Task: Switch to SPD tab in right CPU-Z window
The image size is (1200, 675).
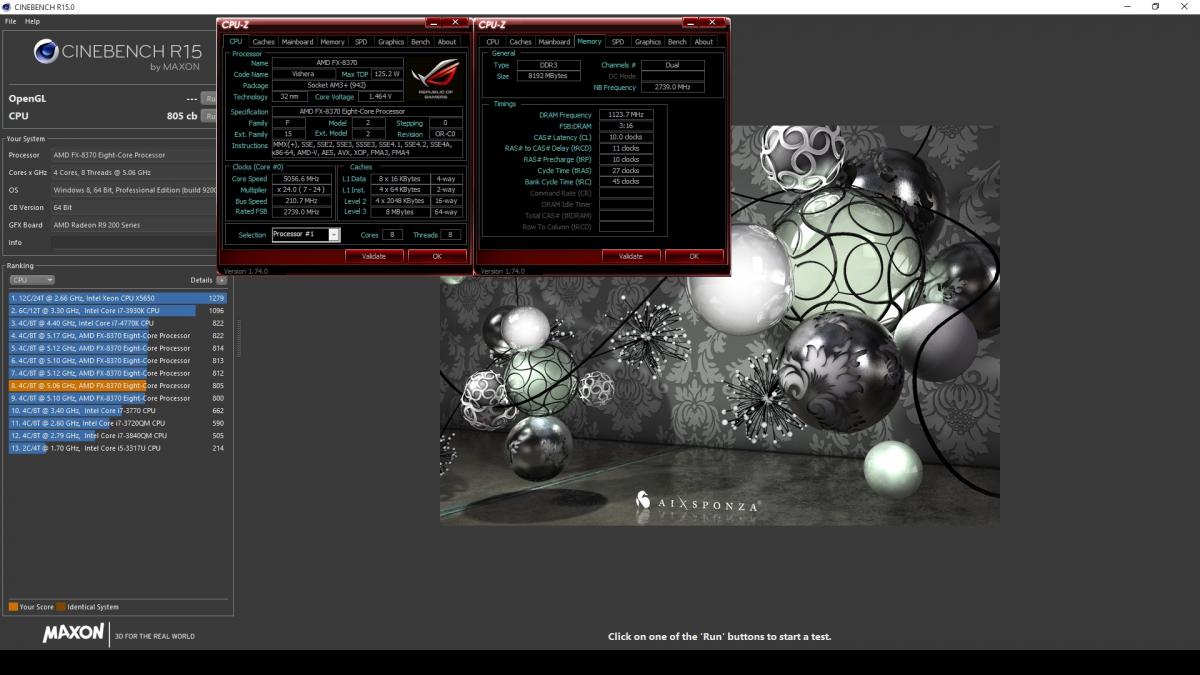Action: (x=618, y=42)
